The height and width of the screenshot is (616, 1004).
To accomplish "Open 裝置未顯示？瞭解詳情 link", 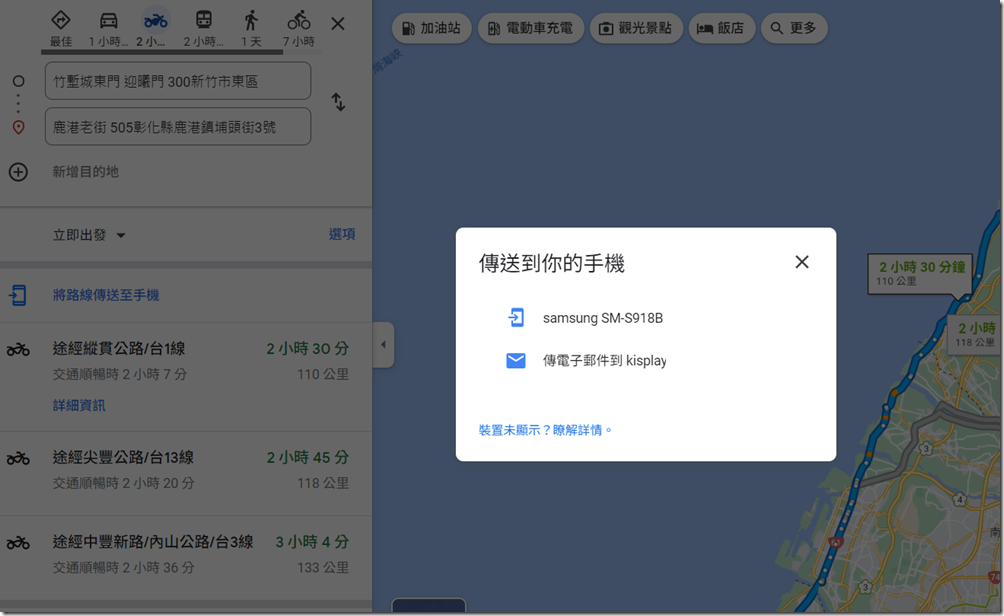I will (546, 430).
